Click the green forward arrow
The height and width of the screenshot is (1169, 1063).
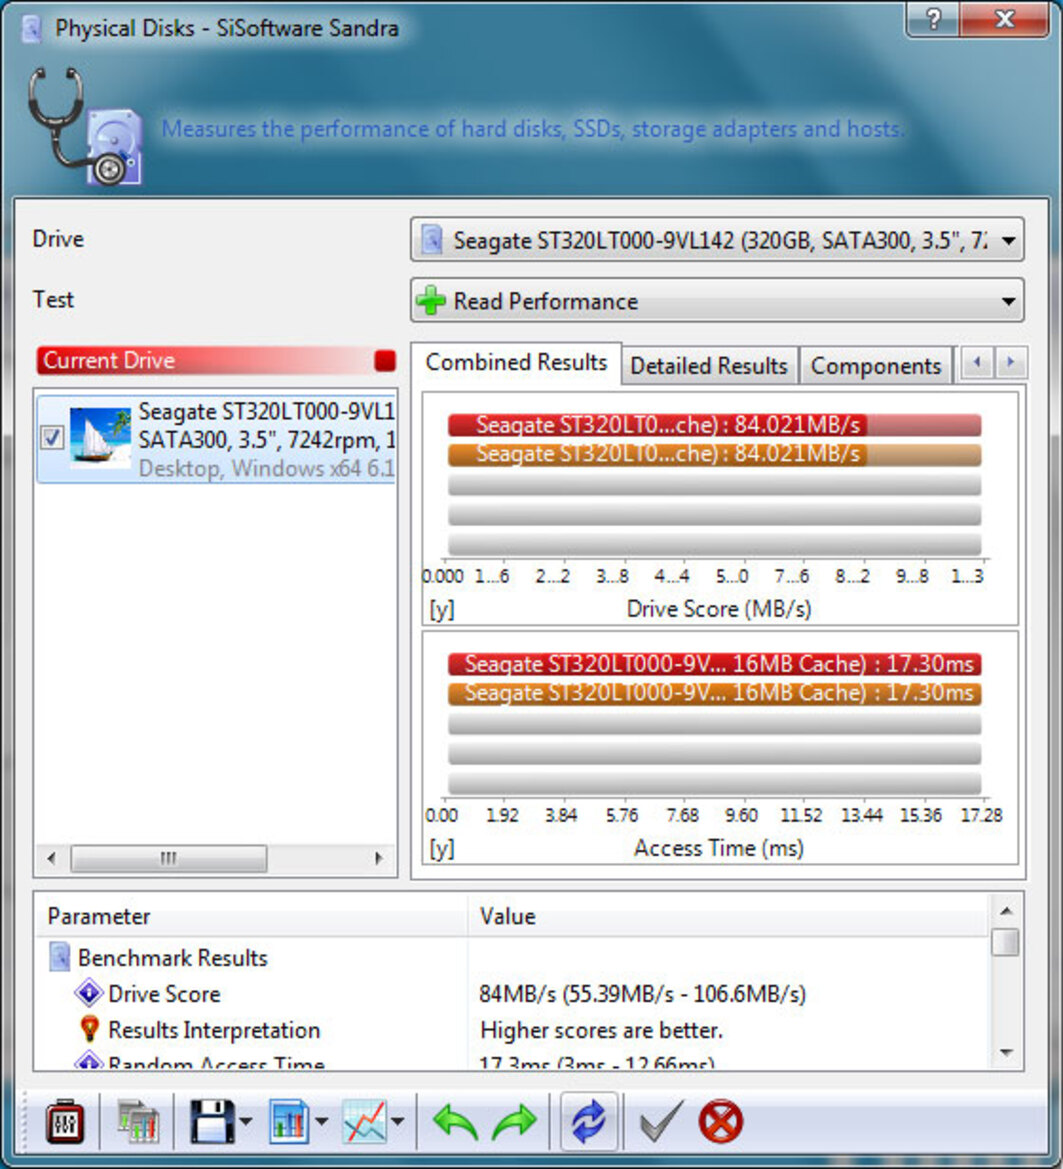tap(514, 1121)
